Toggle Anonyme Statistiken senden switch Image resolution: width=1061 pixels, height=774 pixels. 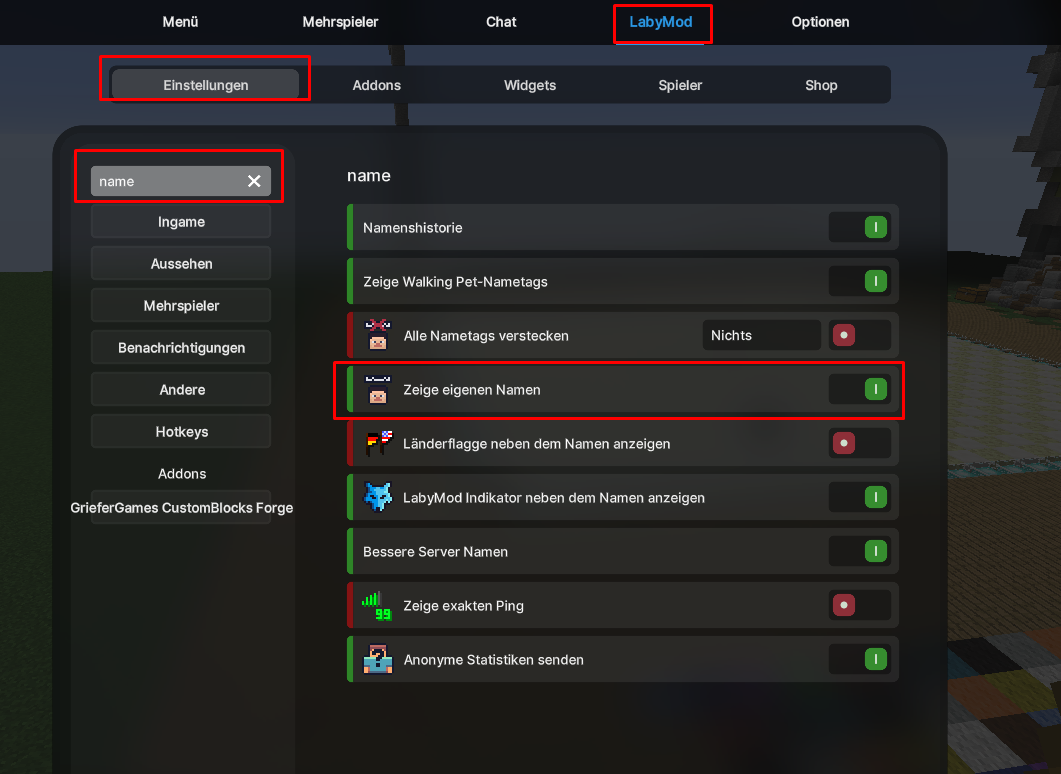tap(859, 660)
